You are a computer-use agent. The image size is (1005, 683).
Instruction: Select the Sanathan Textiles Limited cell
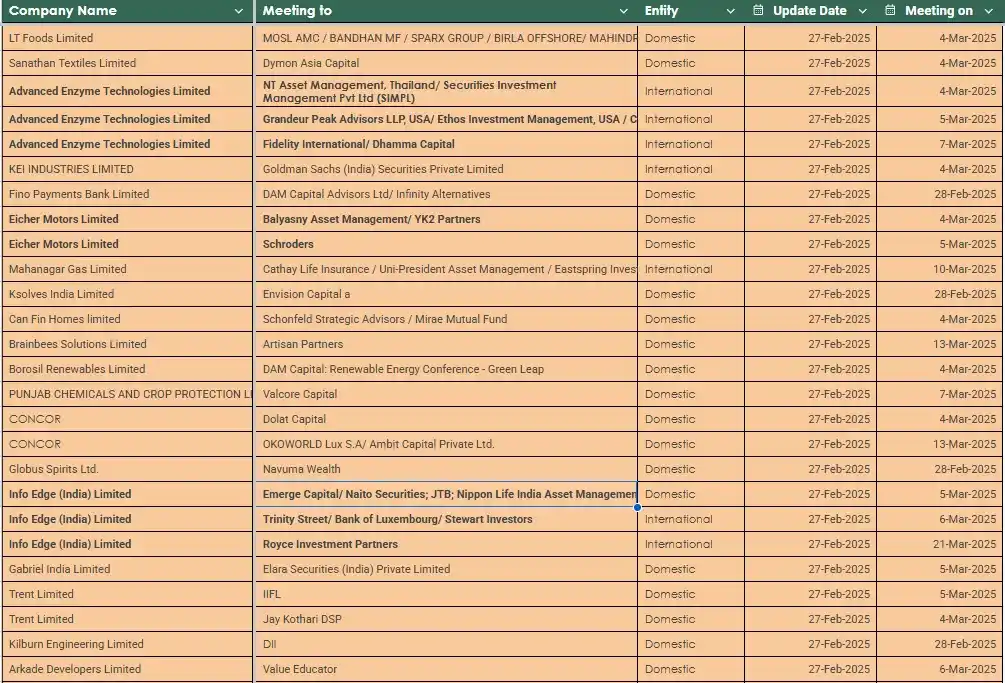click(127, 63)
